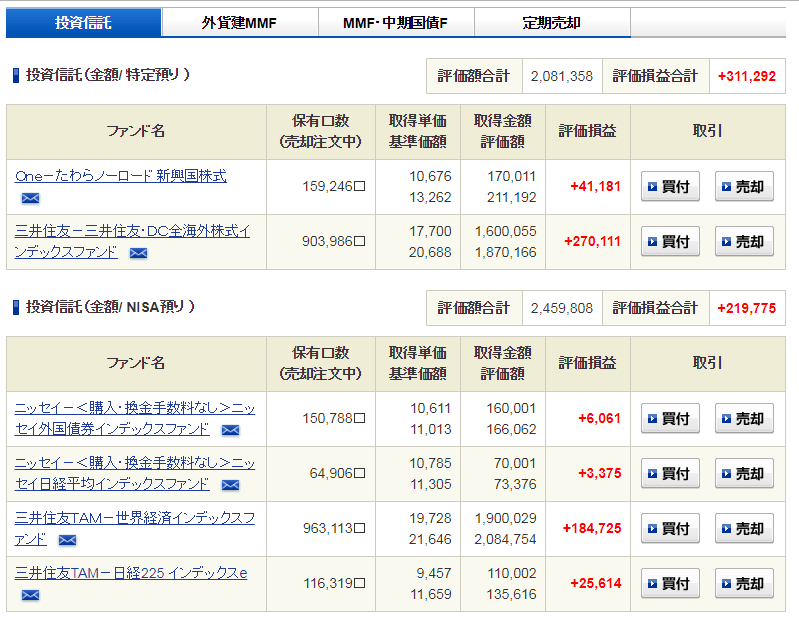799x622 pixels.
Task: Click mail icon for ニッセイ外国債券インデックスファンド
Action: coord(230,430)
